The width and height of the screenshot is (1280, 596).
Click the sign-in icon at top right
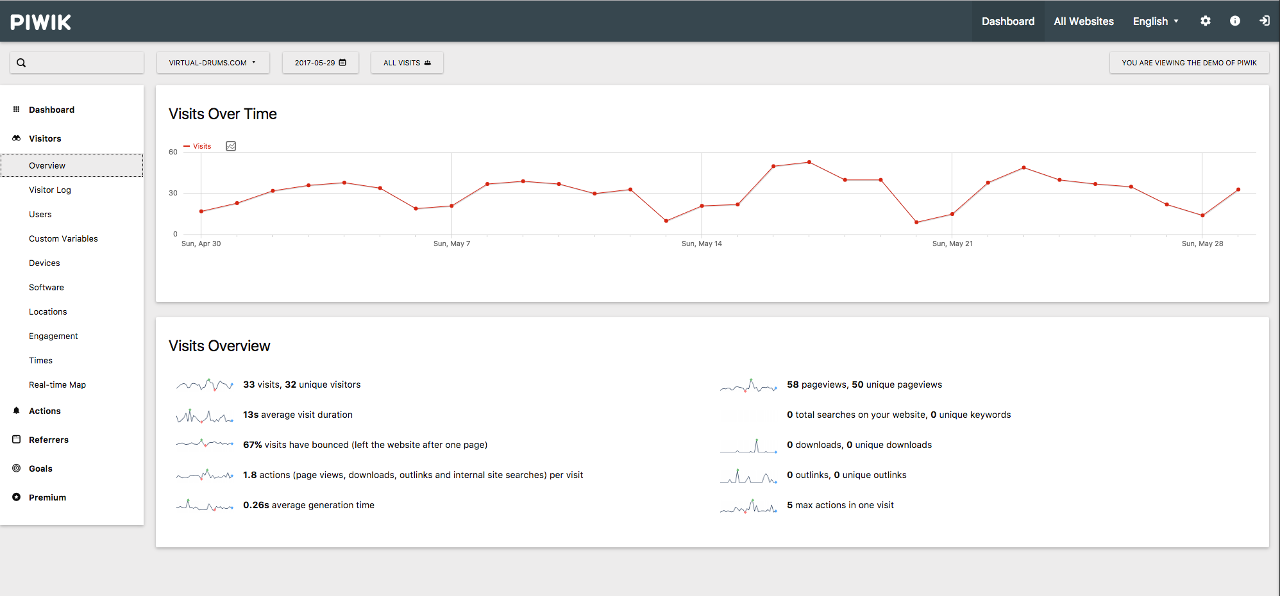pyautogui.click(x=1263, y=20)
